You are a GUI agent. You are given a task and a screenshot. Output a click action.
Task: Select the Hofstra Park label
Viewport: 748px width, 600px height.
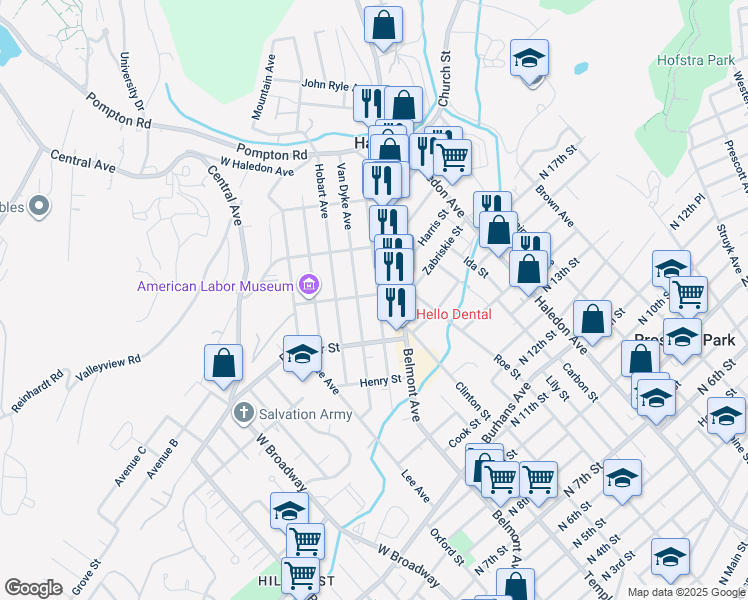[696, 60]
